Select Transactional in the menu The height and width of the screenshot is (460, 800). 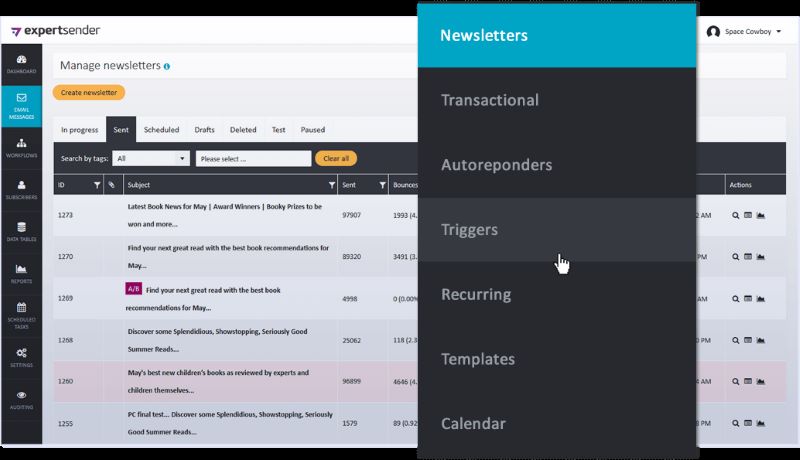(x=557, y=100)
